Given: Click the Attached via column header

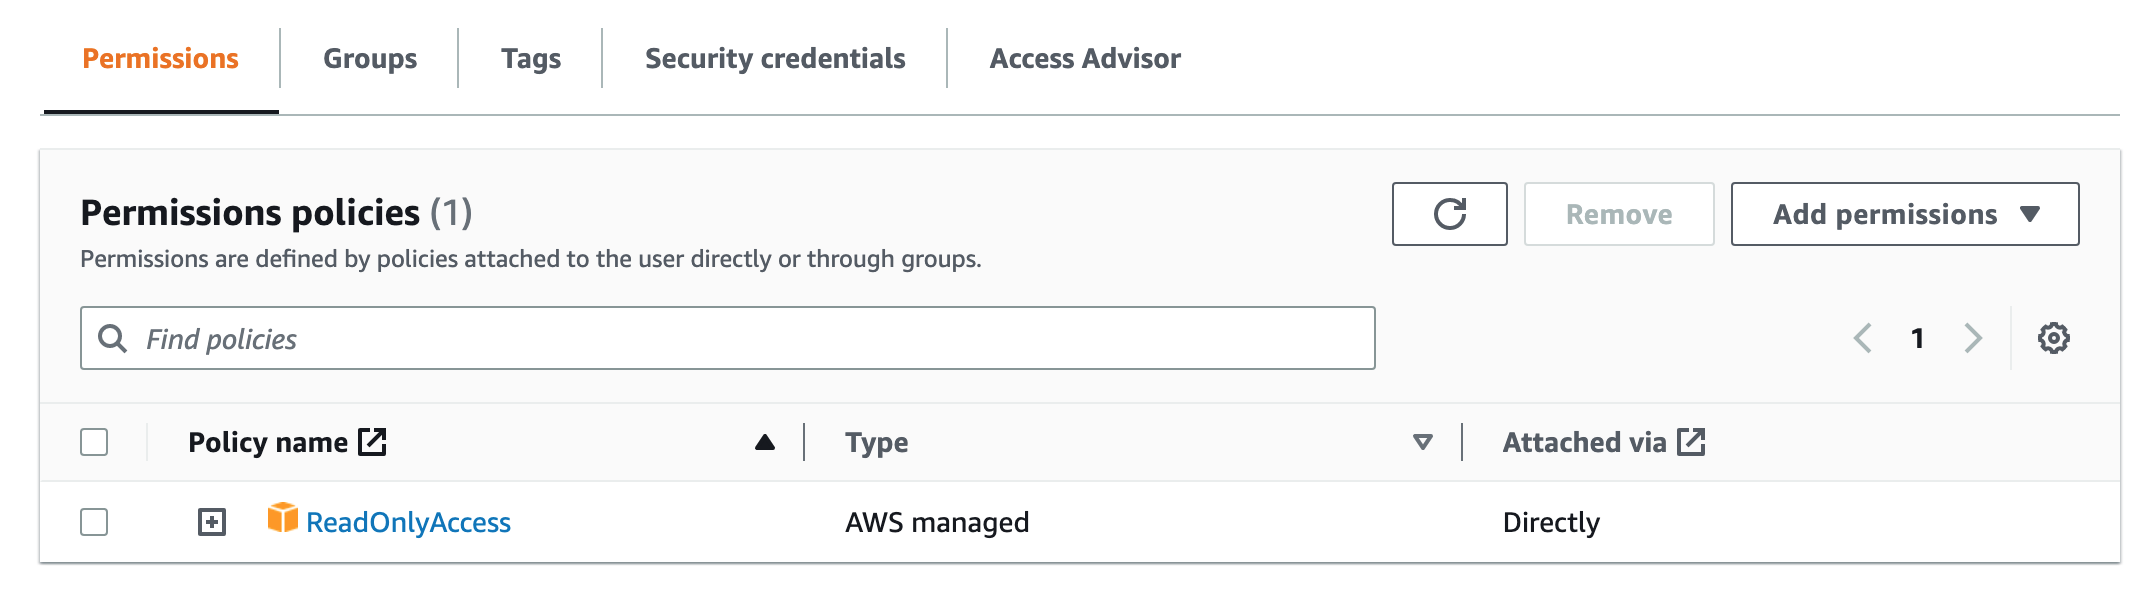Looking at the screenshot, I should tap(1584, 442).
